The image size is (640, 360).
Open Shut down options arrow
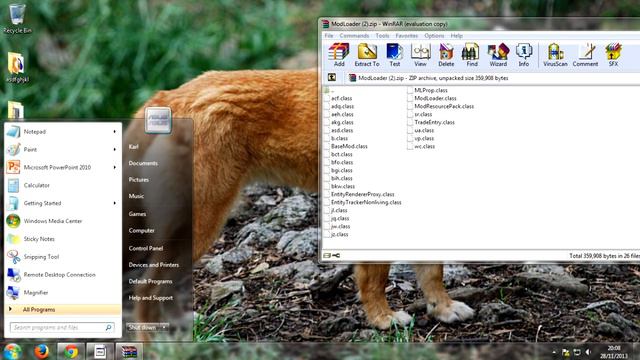[164, 327]
